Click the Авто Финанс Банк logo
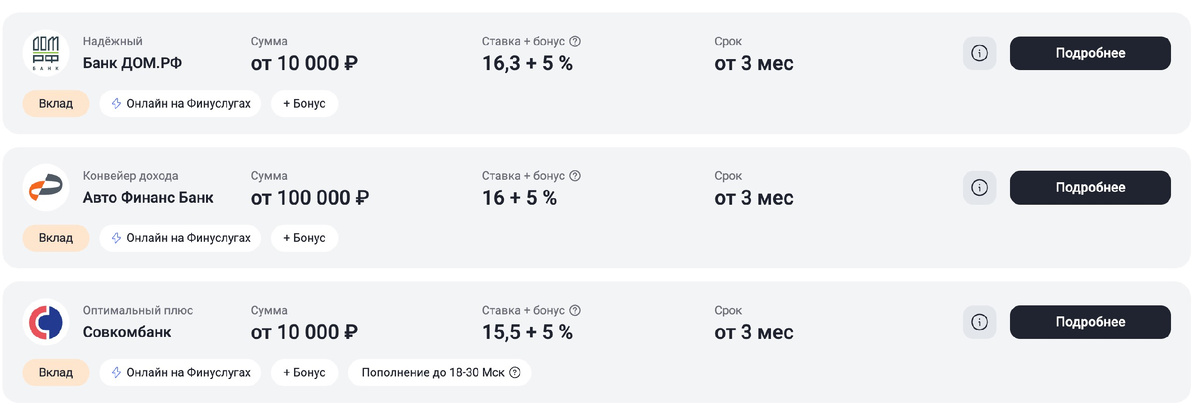Image resolution: width=1200 pixels, height=410 pixels. pos(45,188)
